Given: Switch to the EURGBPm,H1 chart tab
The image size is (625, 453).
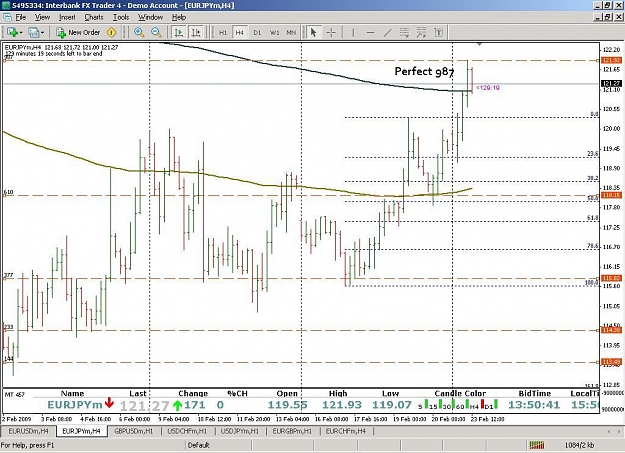Looking at the screenshot, I should [292, 431].
